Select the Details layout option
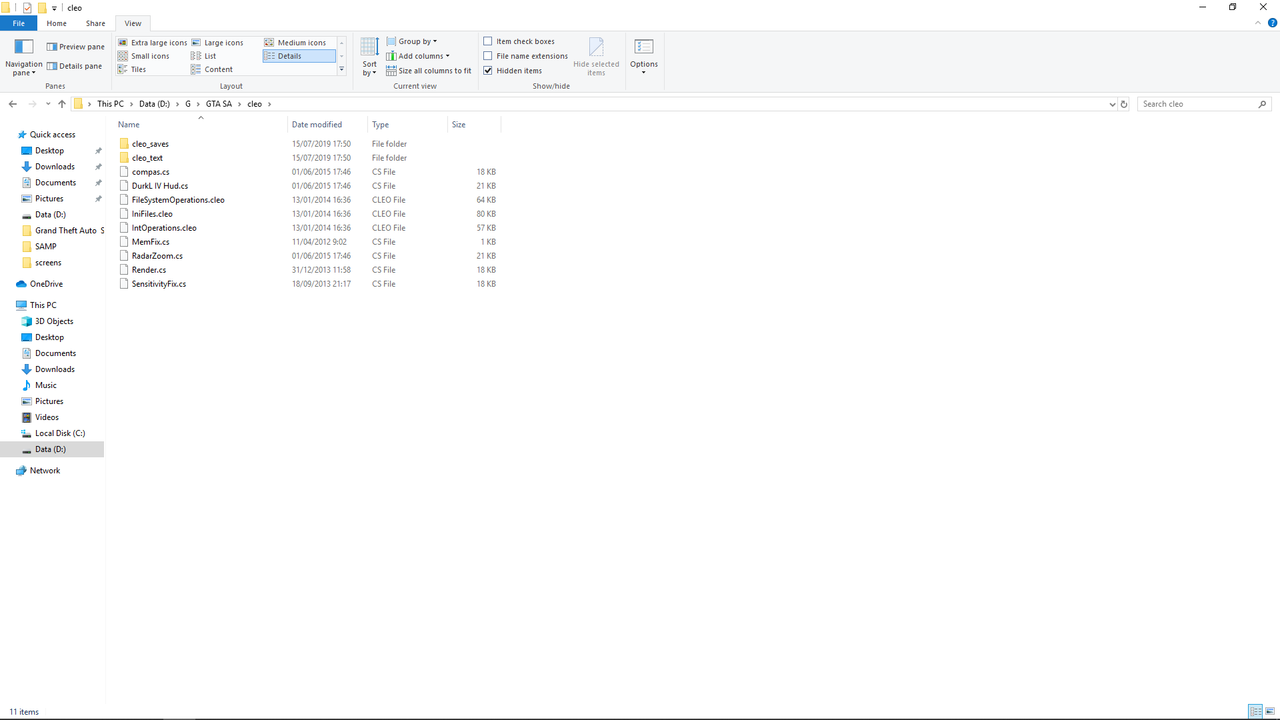The width and height of the screenshot is (1280, 720). [x=299, y=56]
